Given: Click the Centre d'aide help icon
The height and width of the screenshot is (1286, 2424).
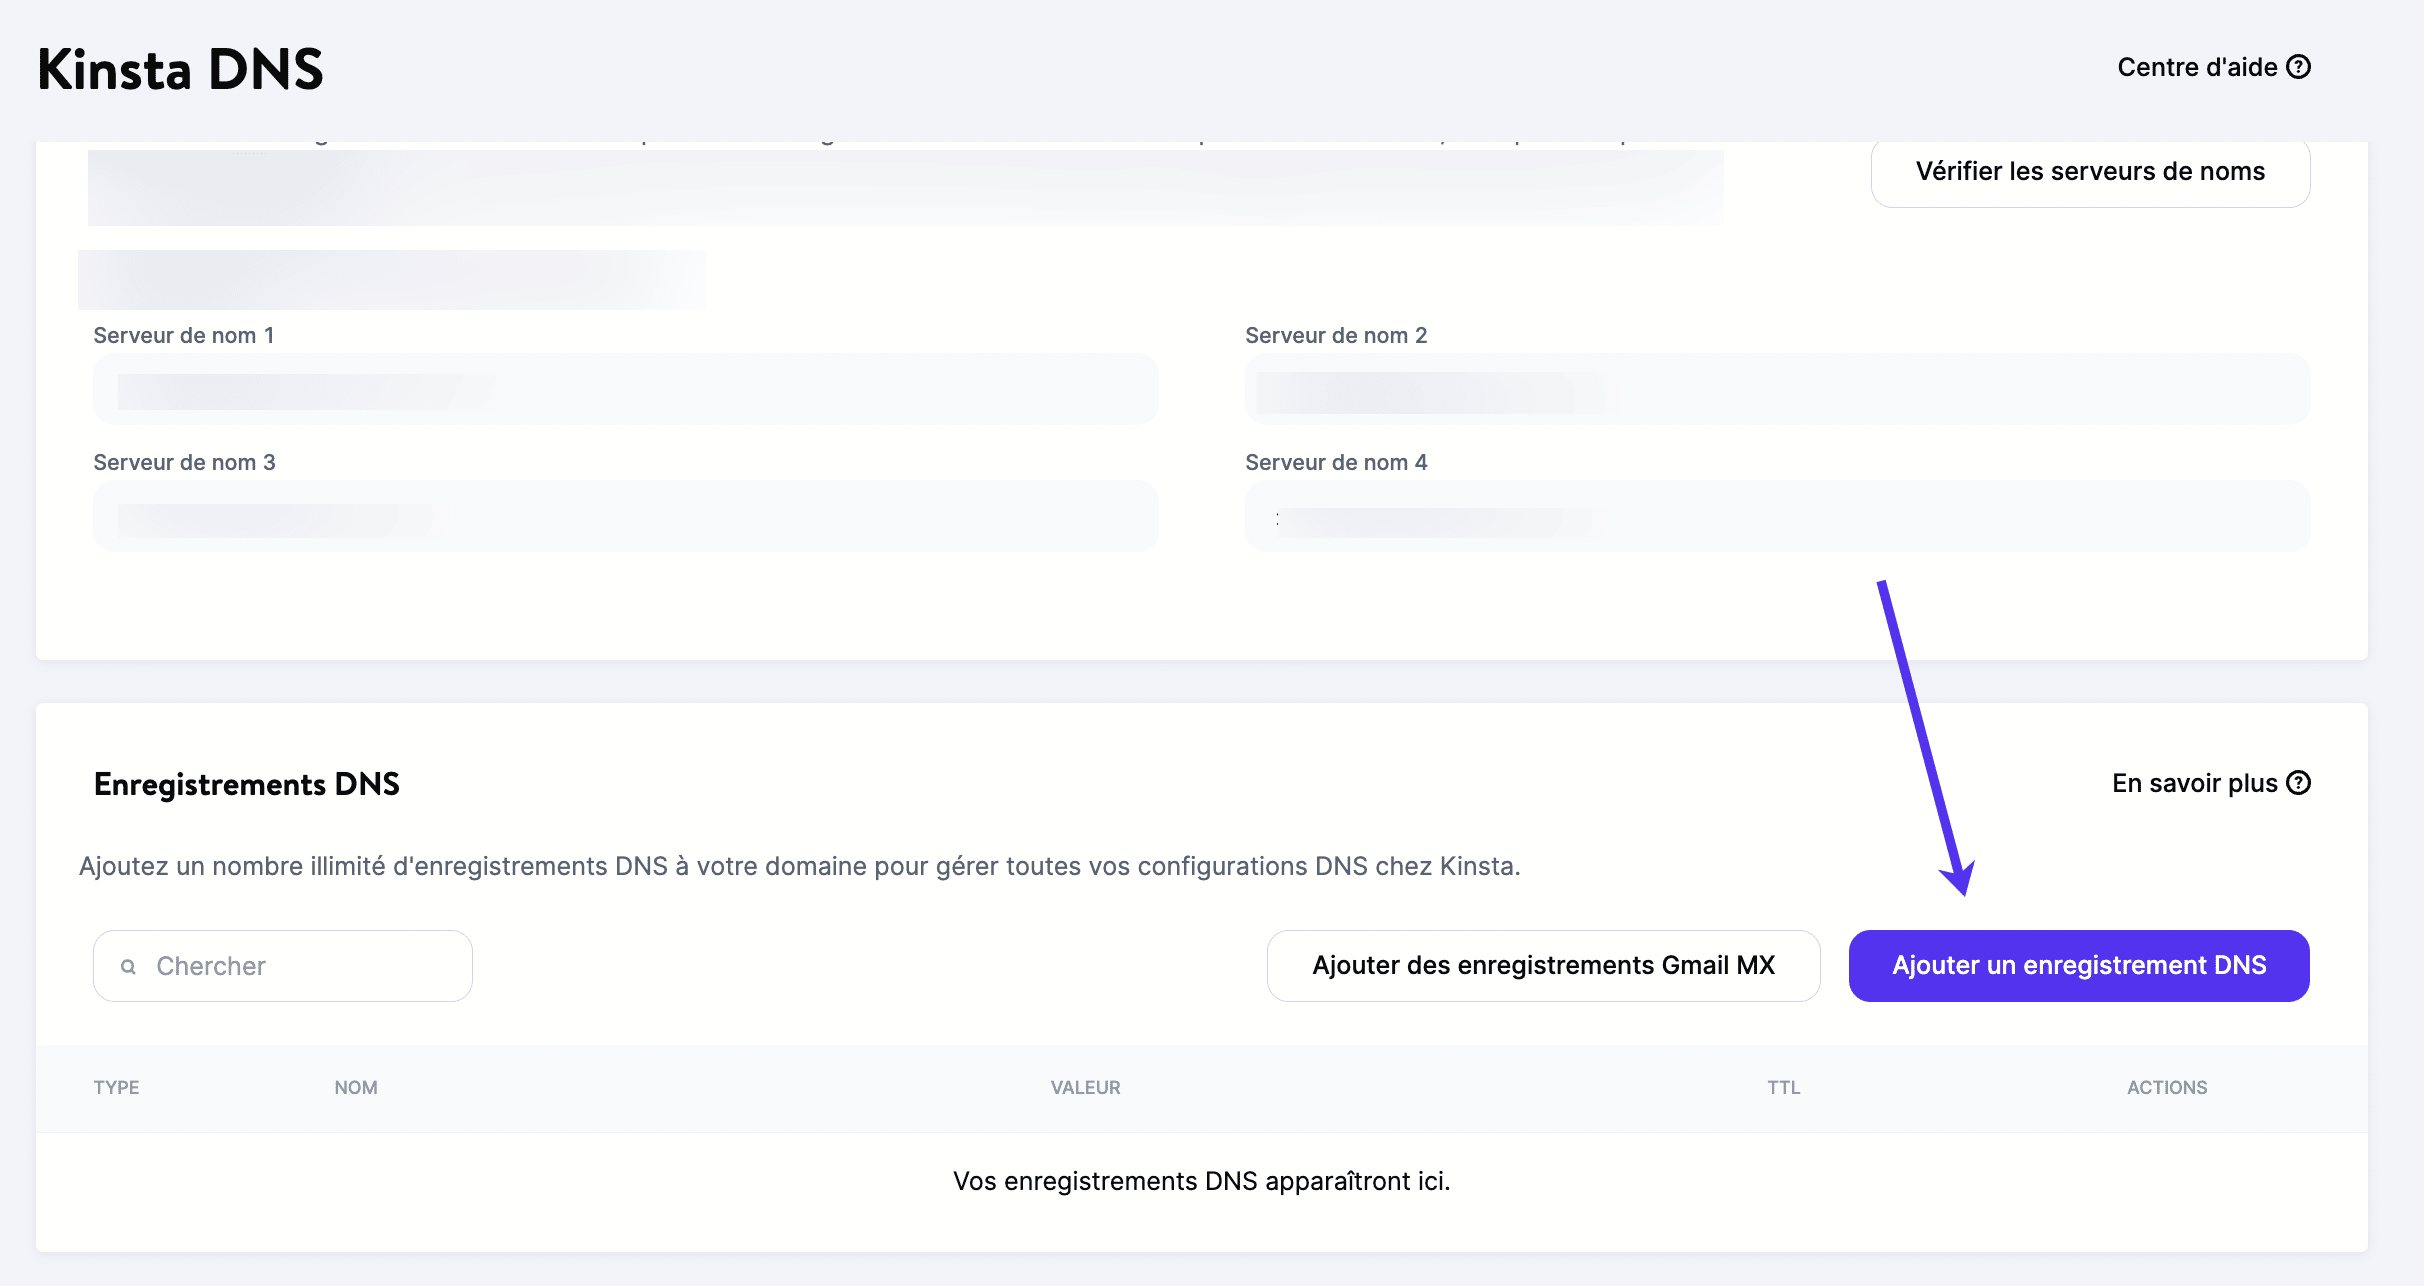Looking at the screenshot, I should pos(2299,66).
